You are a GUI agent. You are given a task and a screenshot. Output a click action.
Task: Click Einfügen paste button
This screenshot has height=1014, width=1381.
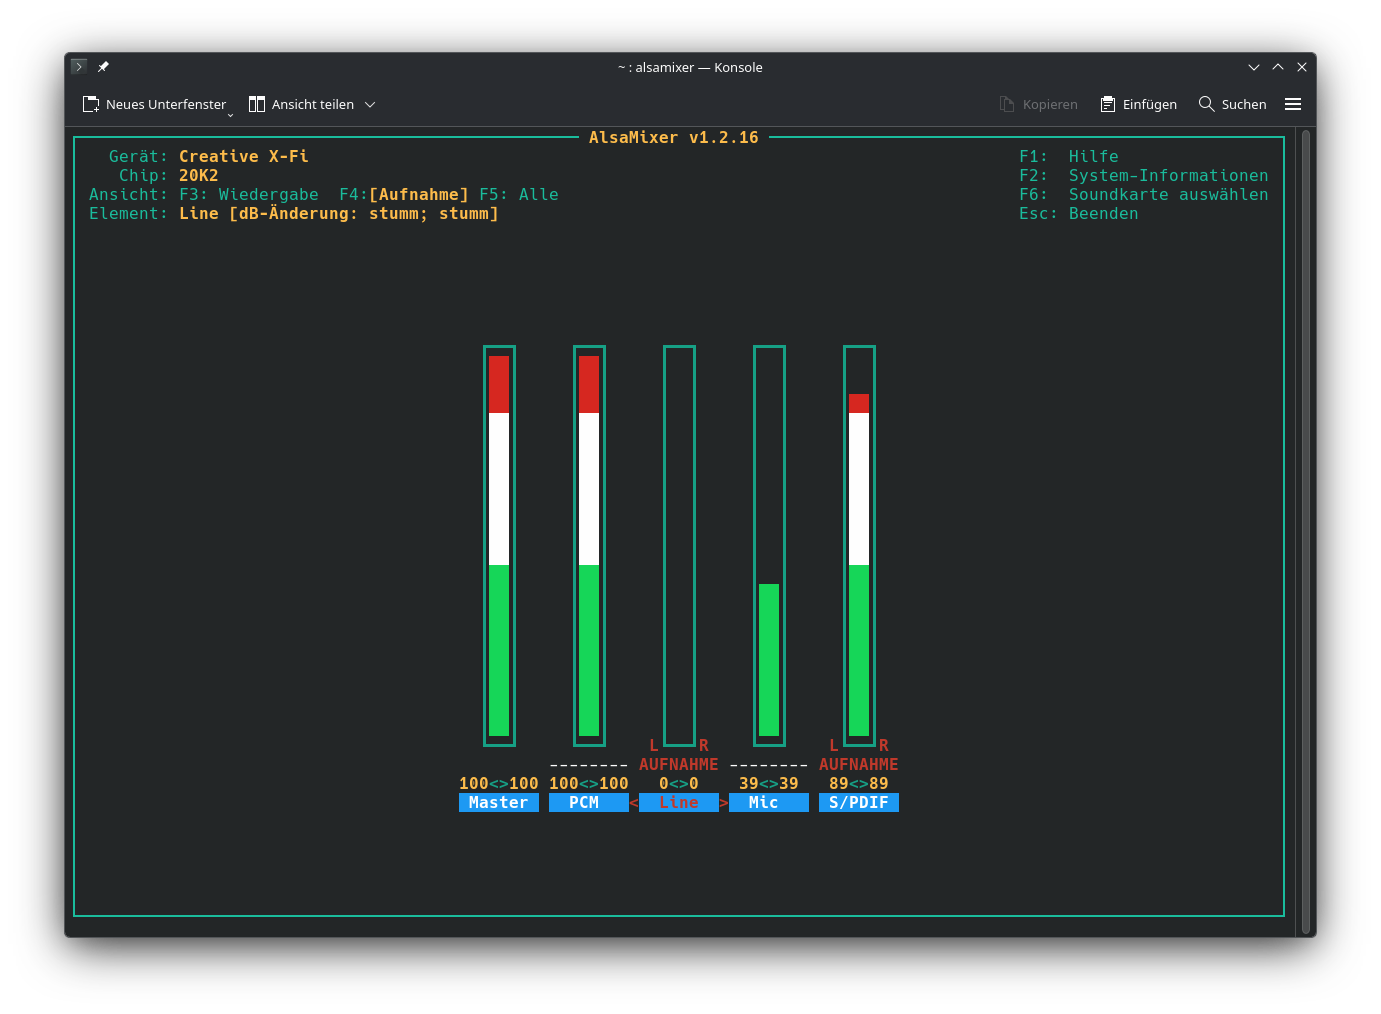tap(1138, 104)
